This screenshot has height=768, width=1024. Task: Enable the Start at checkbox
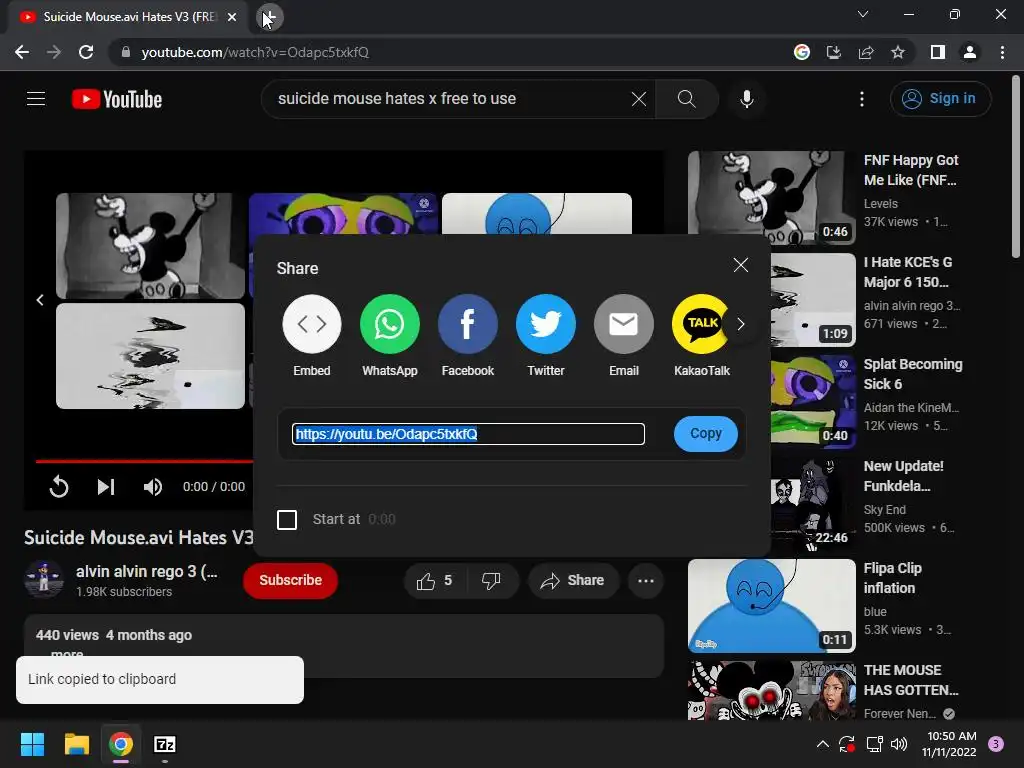[287, 520]
